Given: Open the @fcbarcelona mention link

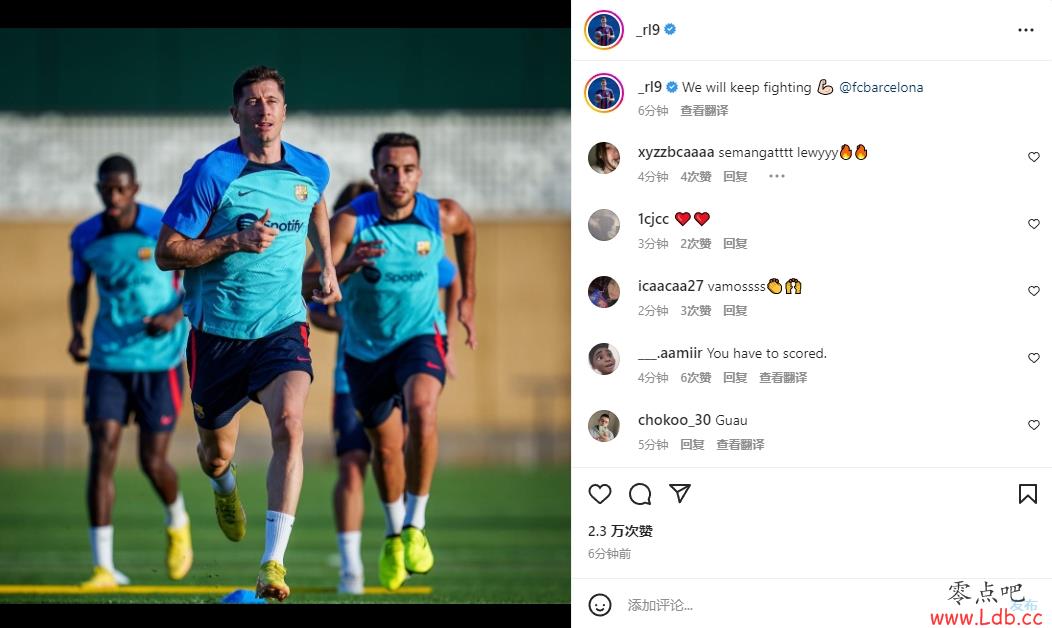Looking at the screenshot, I should click(x=881, y=87).
